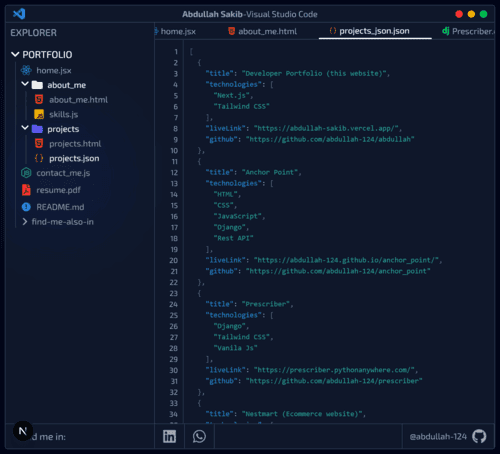
Task: Select the projects_json.json tab
Action: point(375,31)
